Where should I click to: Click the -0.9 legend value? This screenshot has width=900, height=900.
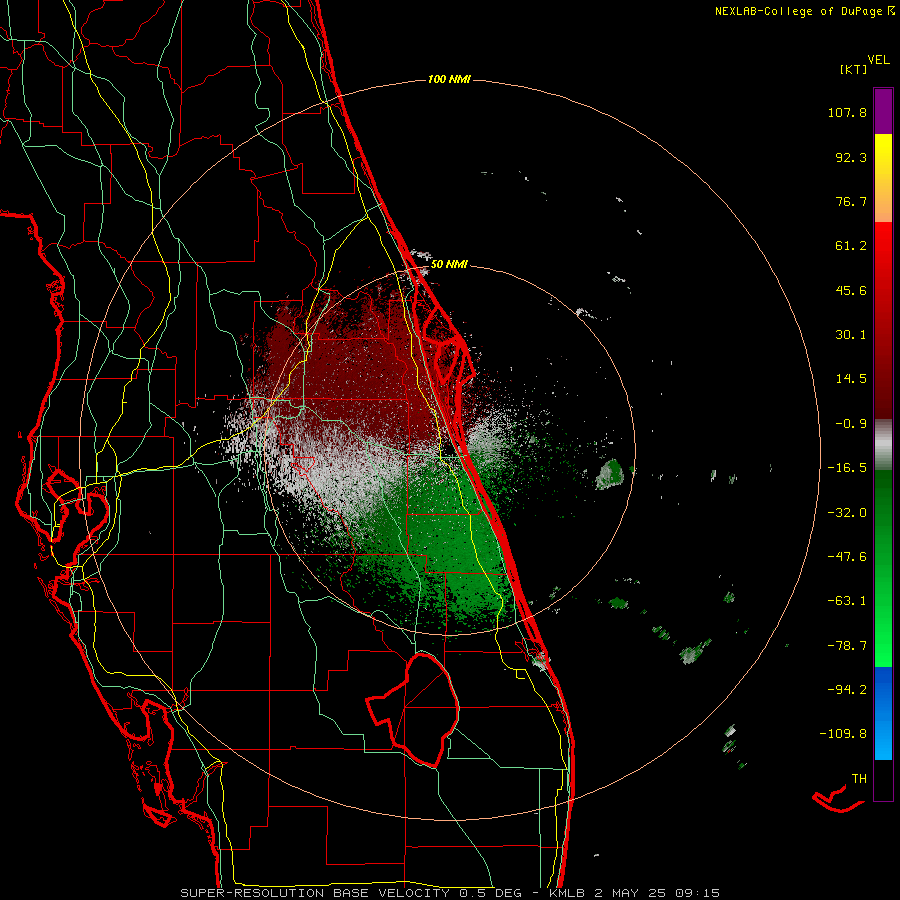(851, 424)
